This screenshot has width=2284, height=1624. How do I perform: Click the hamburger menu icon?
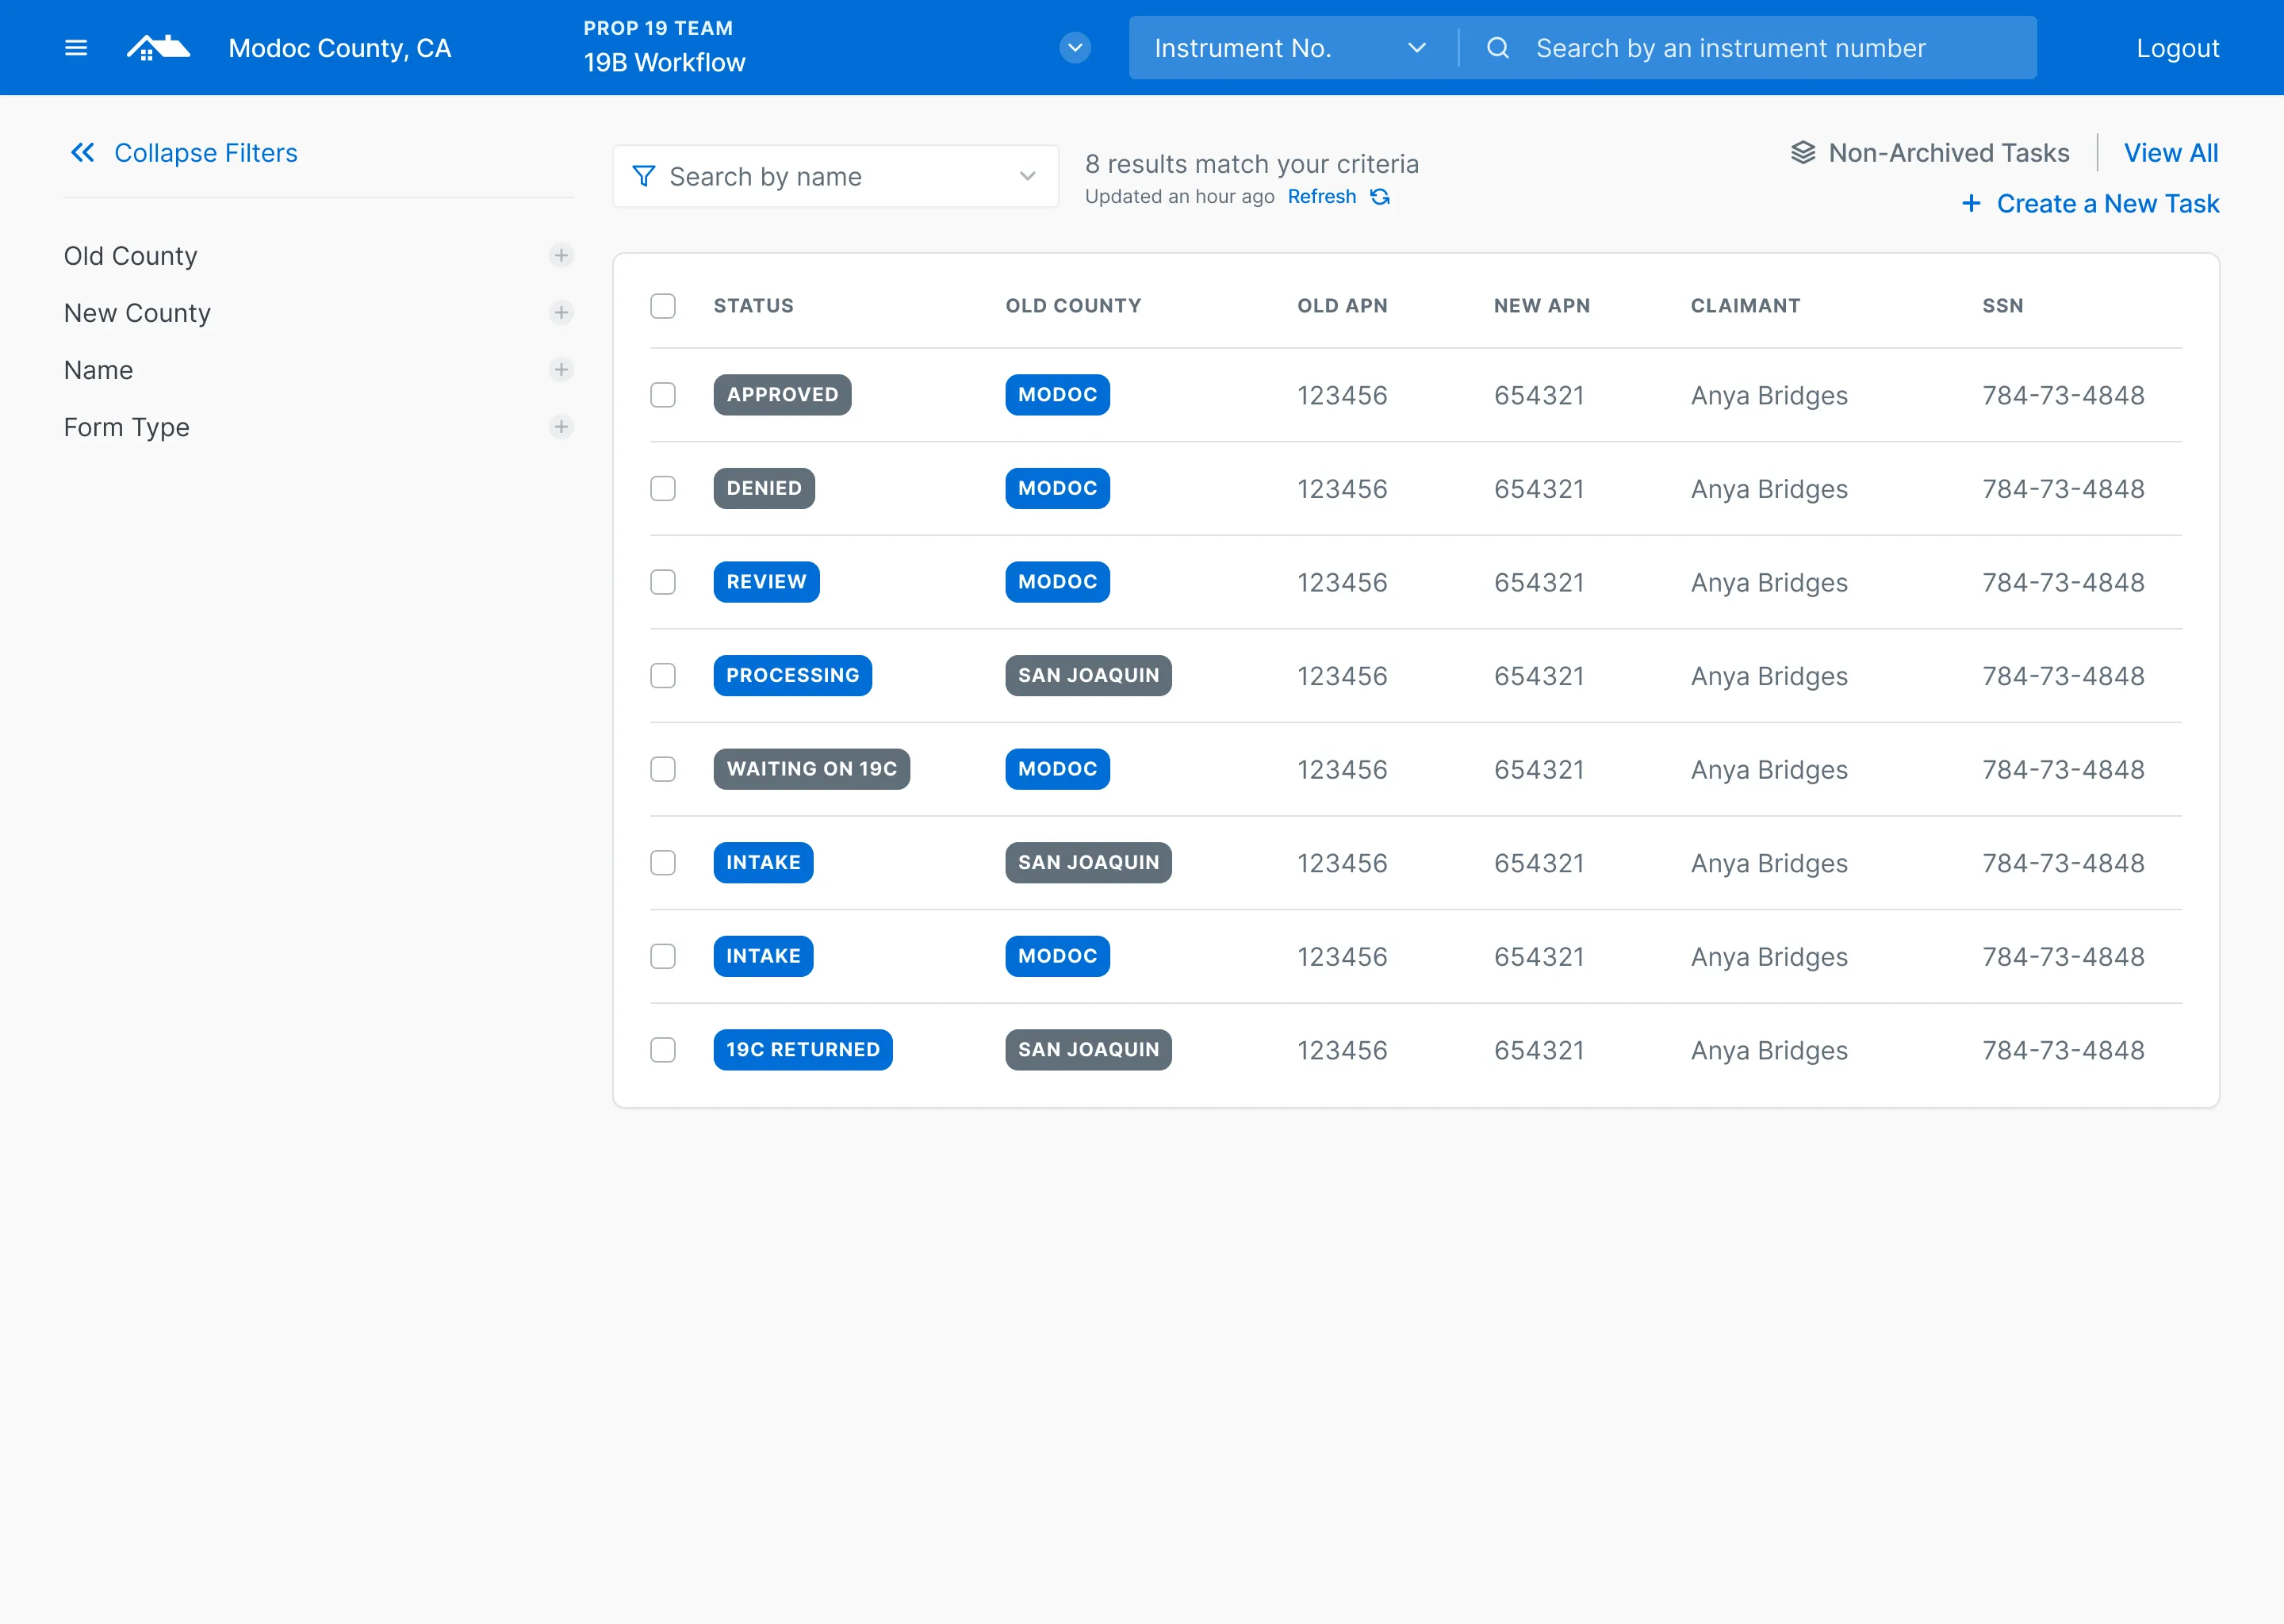pyautogui.click(x=75, y=48)
